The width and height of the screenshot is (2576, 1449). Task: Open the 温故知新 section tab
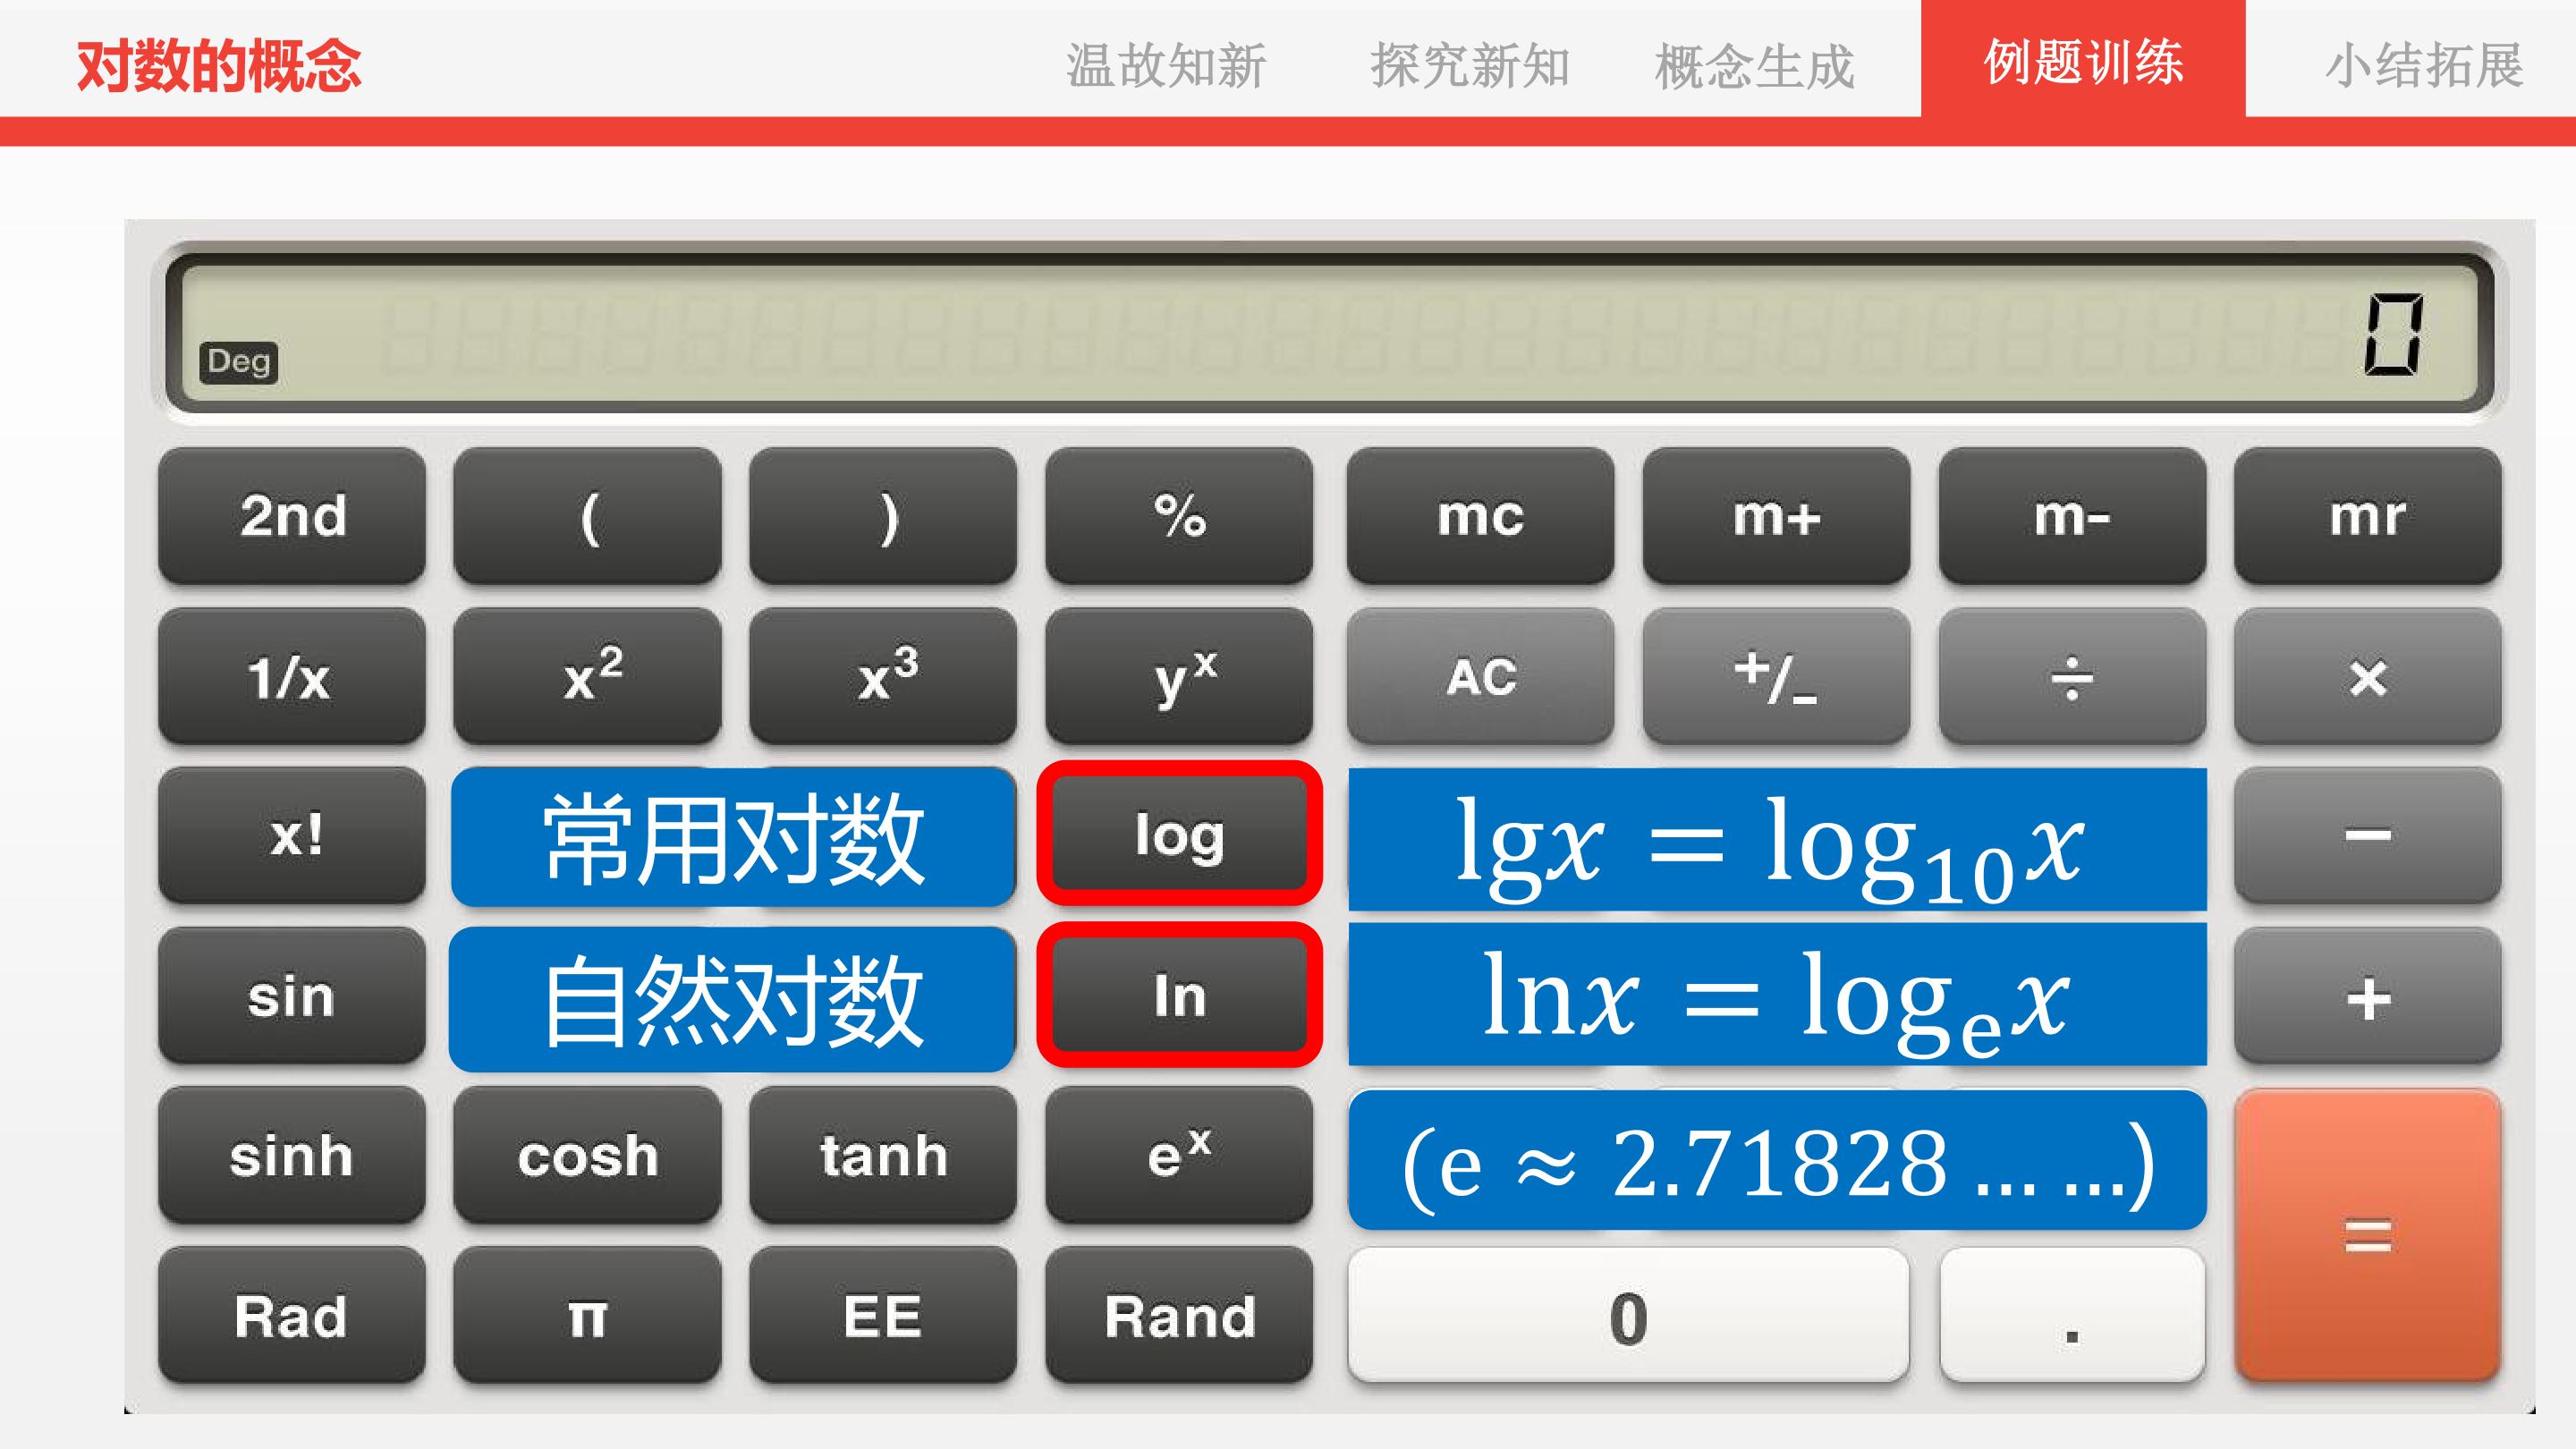(x=1166, y=66)
